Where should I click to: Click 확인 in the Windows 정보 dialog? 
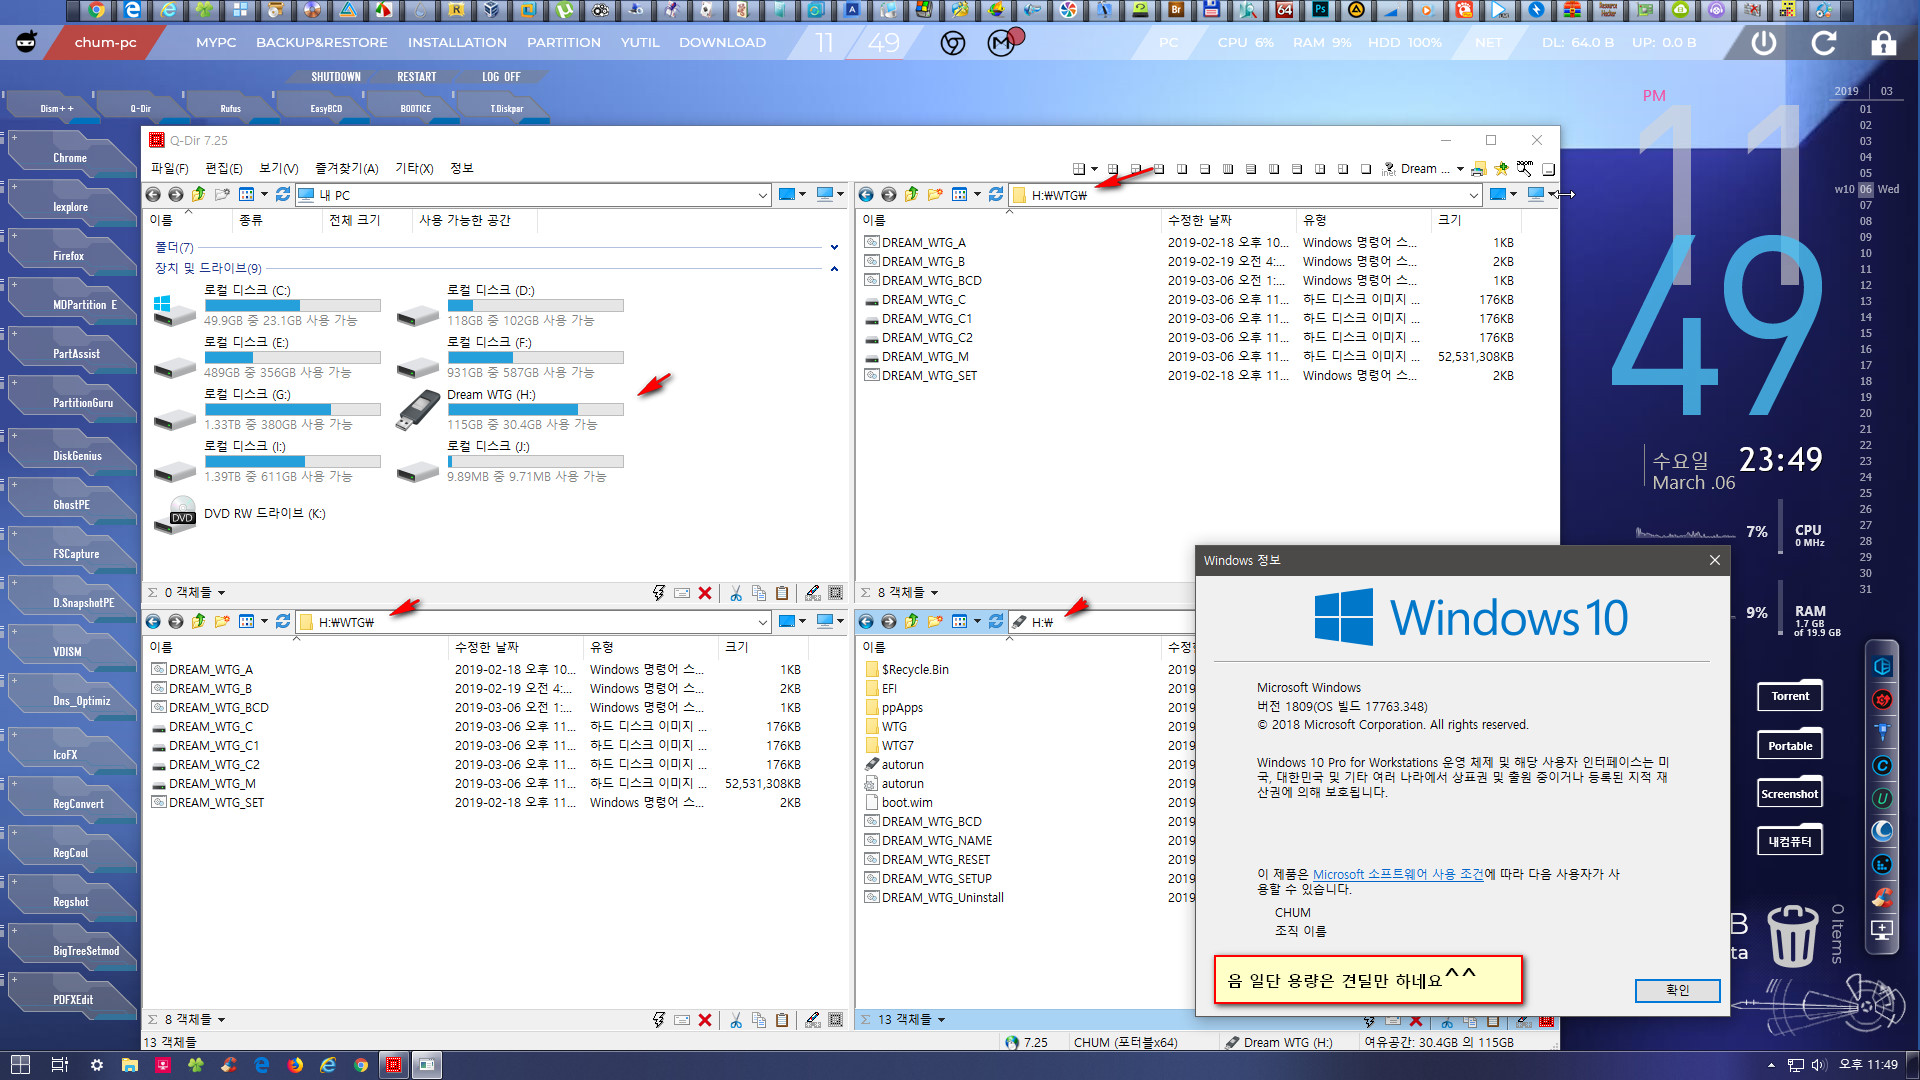[x=1677, y=990]
